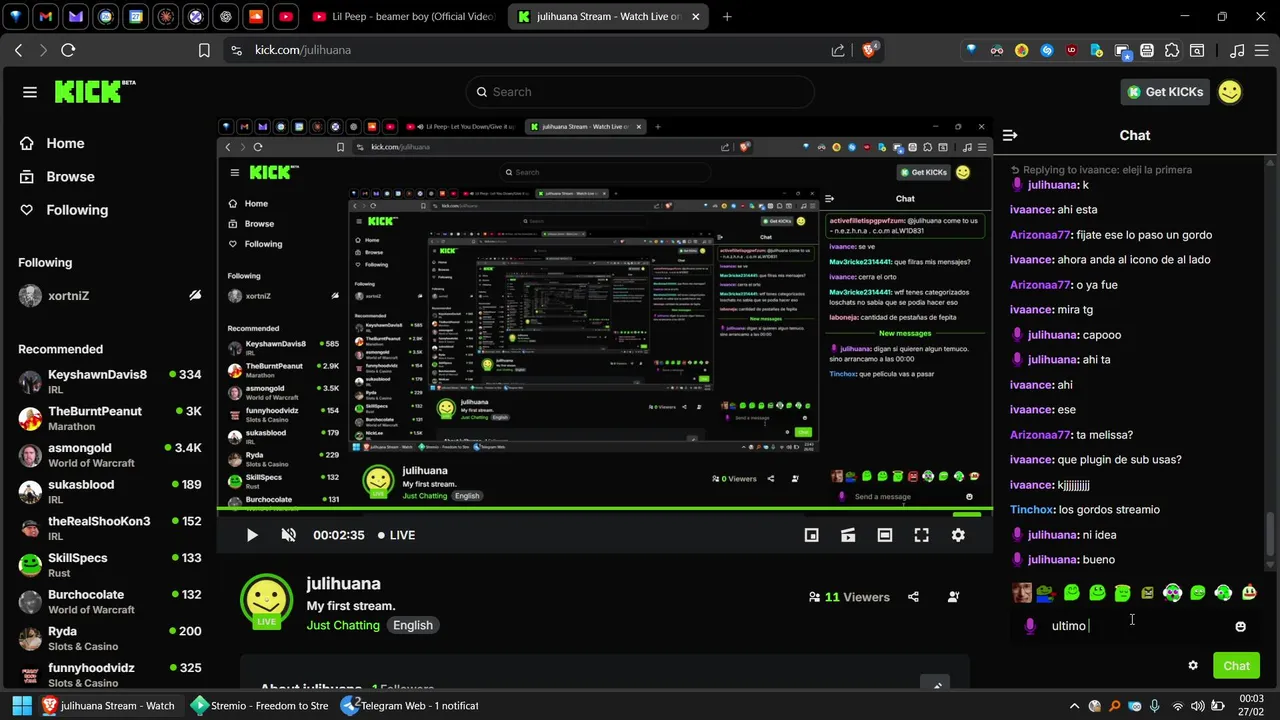The height and width of the screenshot is (720, 1280).
Task: Open media control music-note button
Action: click(1237, 50)
